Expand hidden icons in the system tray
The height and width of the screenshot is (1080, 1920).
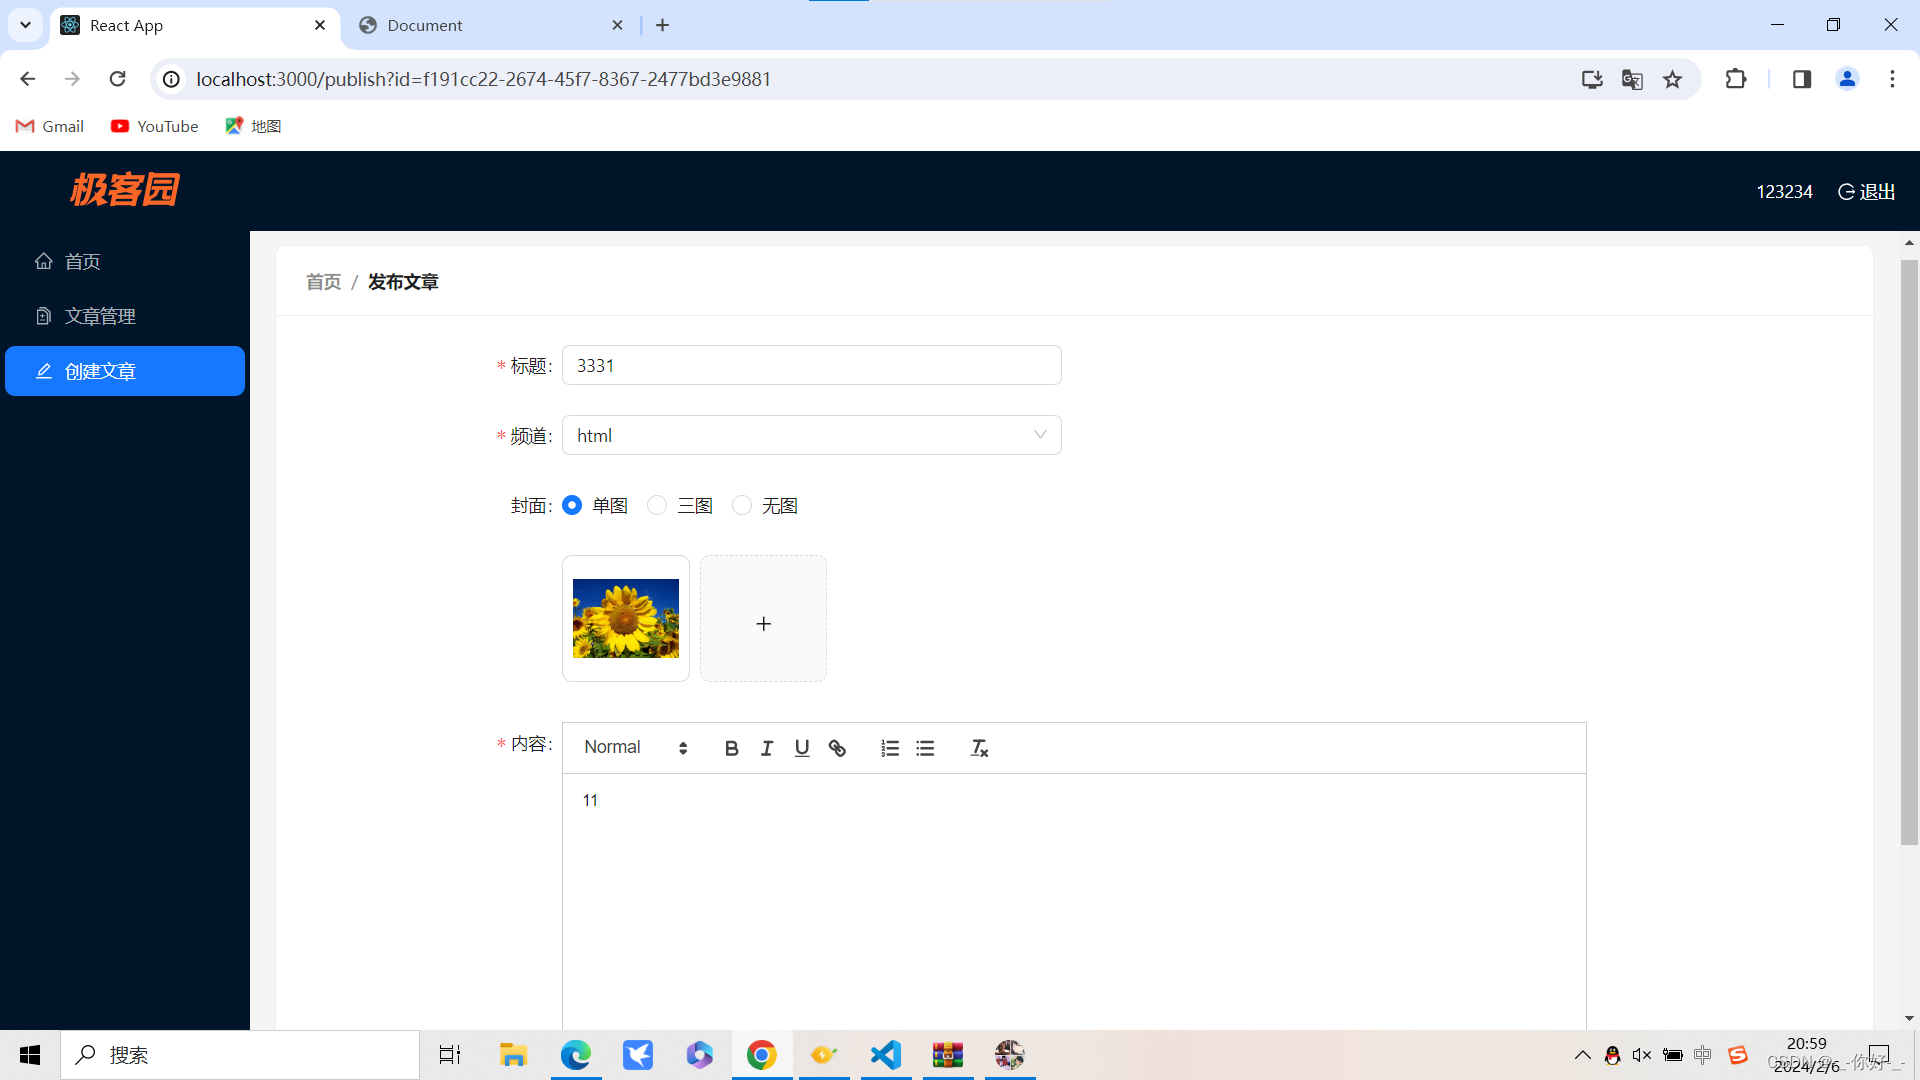tap(1583, 1054)
